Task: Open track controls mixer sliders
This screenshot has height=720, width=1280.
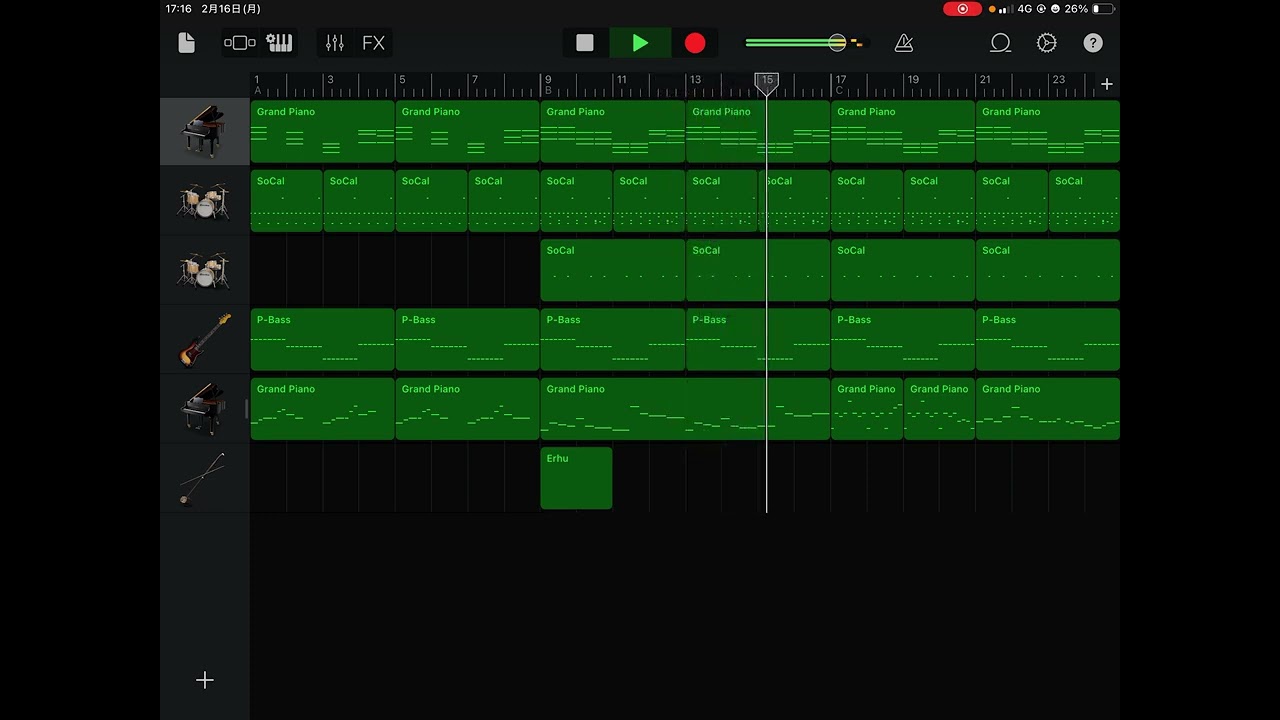Action: click(335, 43)
